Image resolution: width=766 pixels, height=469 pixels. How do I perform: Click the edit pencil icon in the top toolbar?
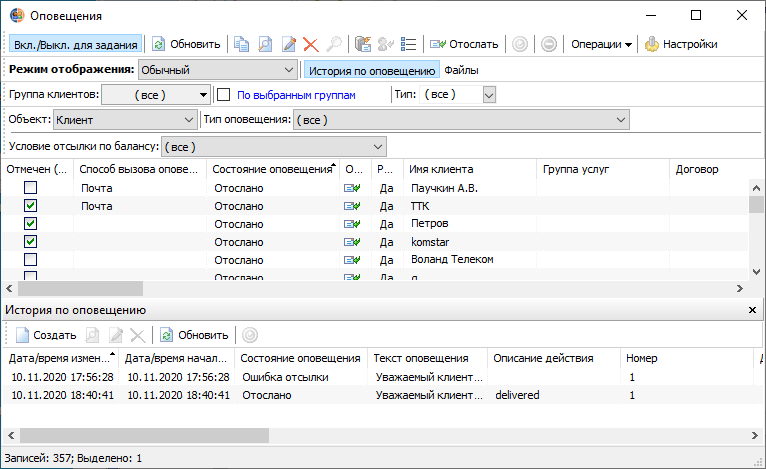click(x=289, y=44)
